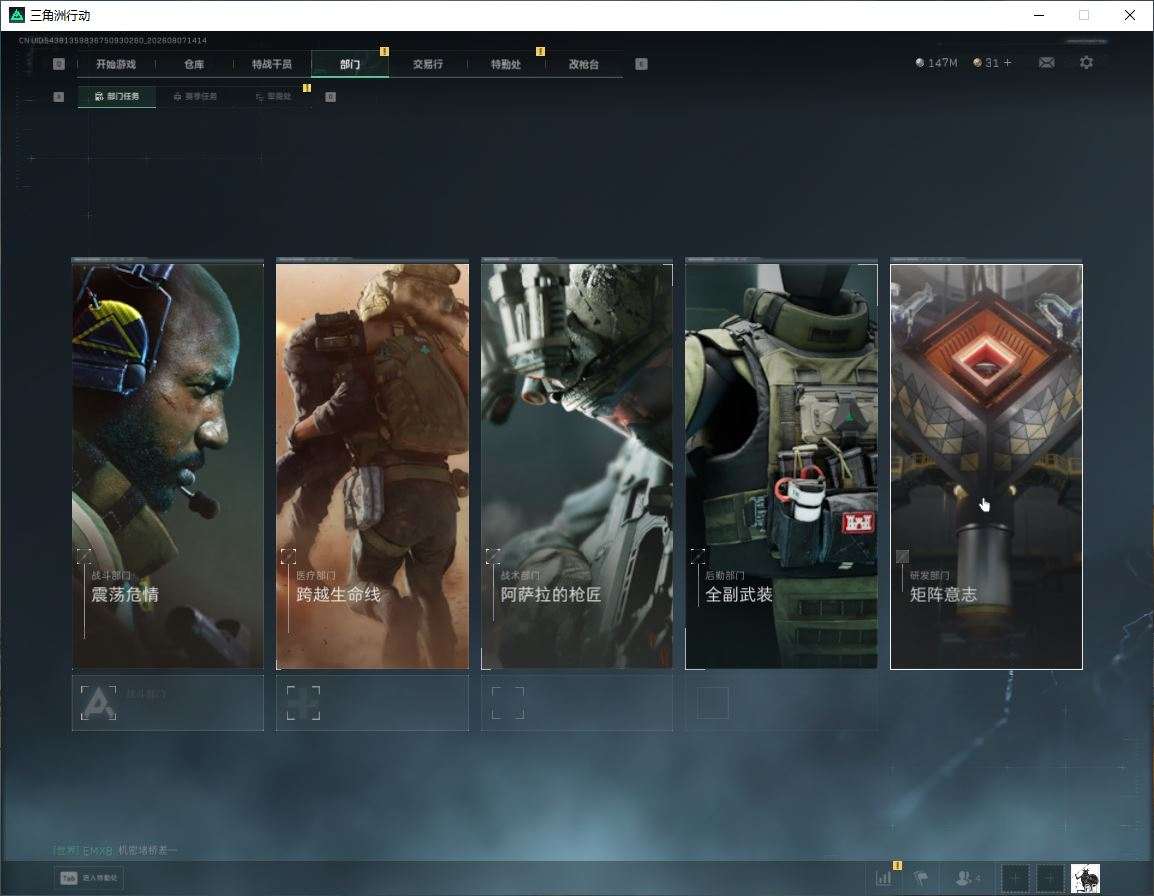Click the department emblem on the 震荡危情 card
1154x896 pixels.
(x=84, y=556)
